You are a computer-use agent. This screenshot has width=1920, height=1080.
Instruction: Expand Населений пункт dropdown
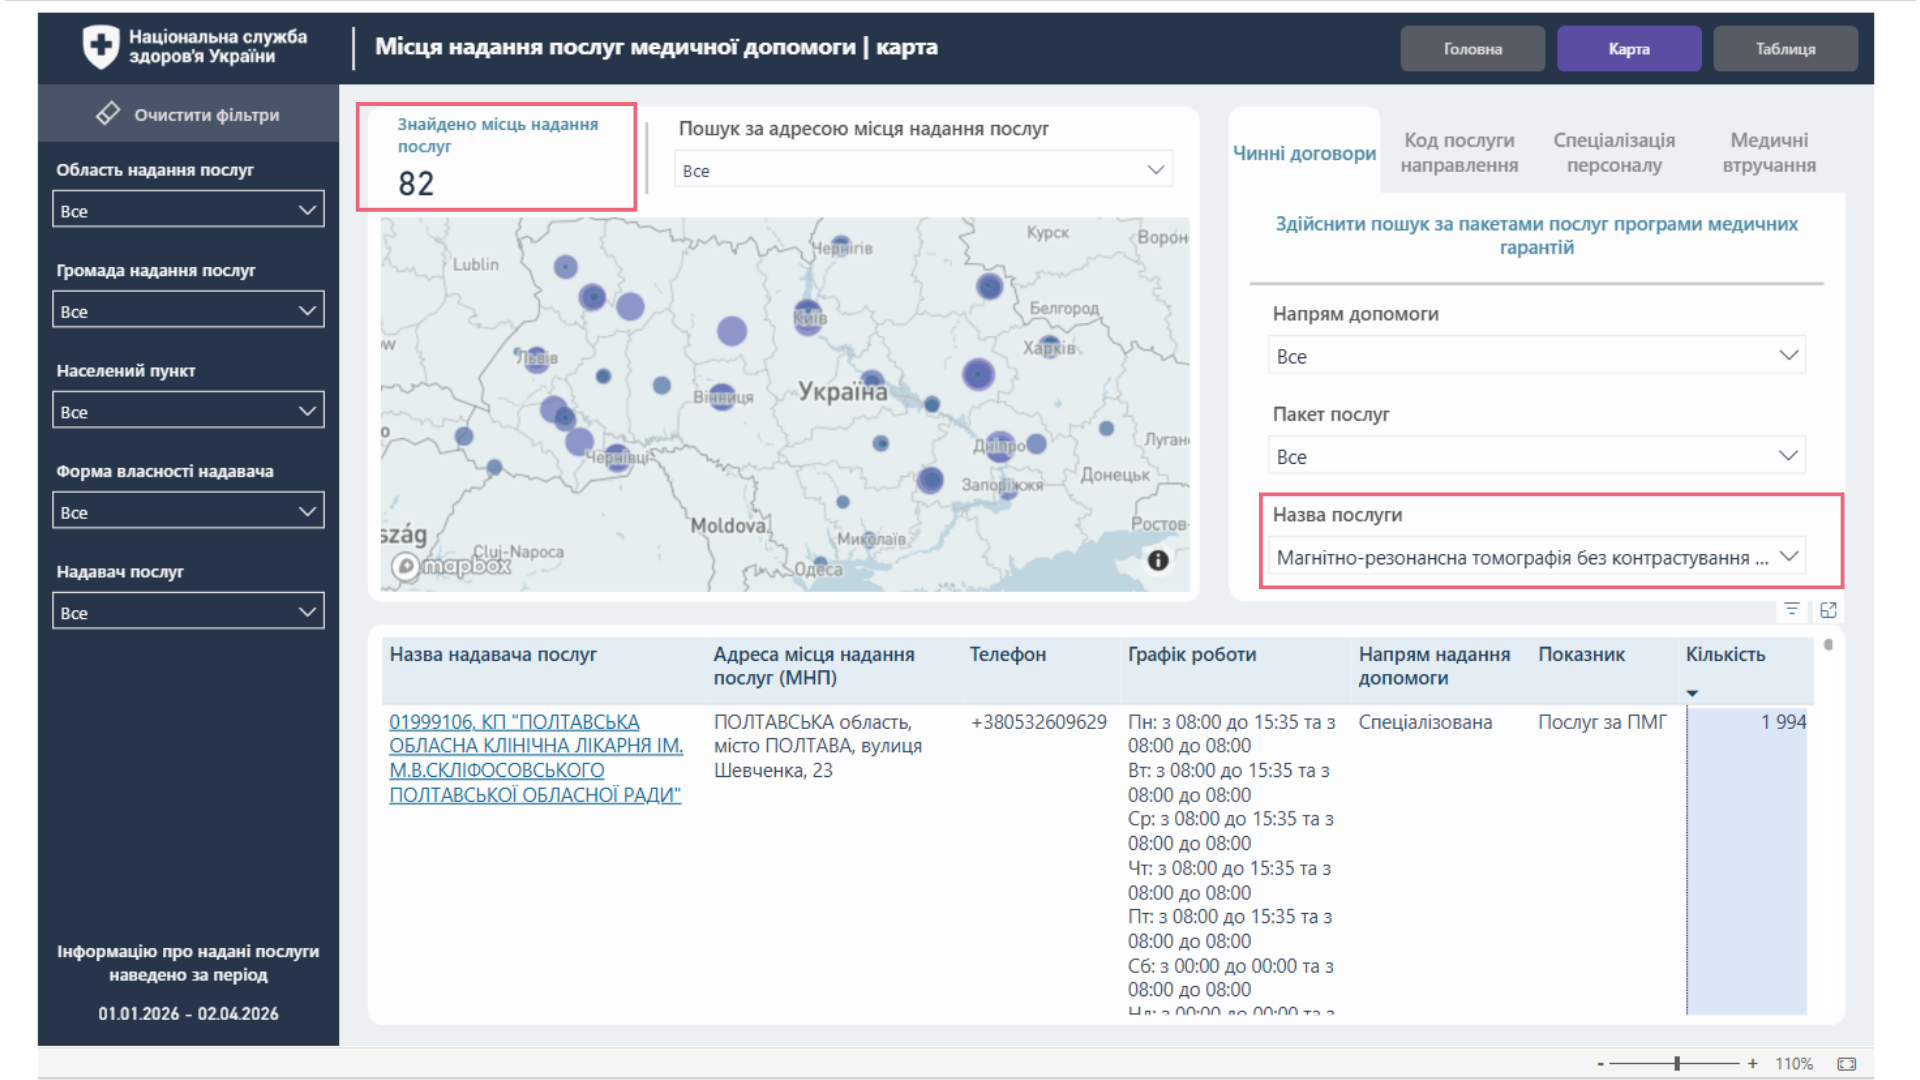188,411
